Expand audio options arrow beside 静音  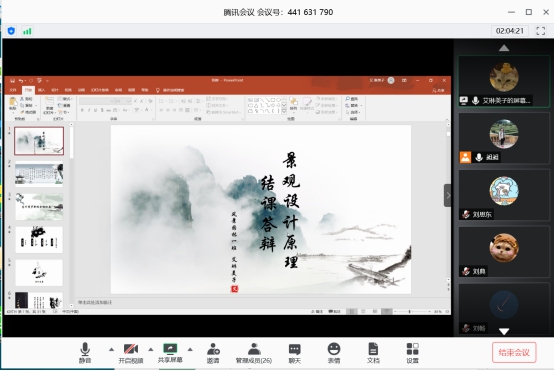(111, 349)
